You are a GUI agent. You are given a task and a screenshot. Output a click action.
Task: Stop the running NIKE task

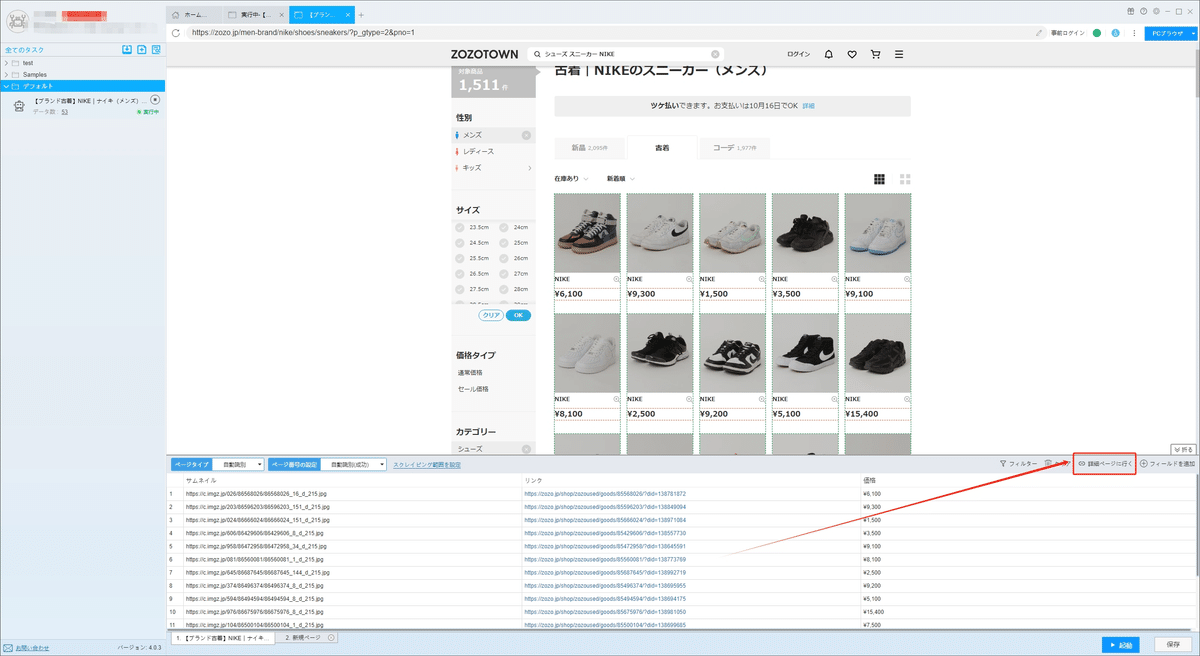tap(155, 100)
